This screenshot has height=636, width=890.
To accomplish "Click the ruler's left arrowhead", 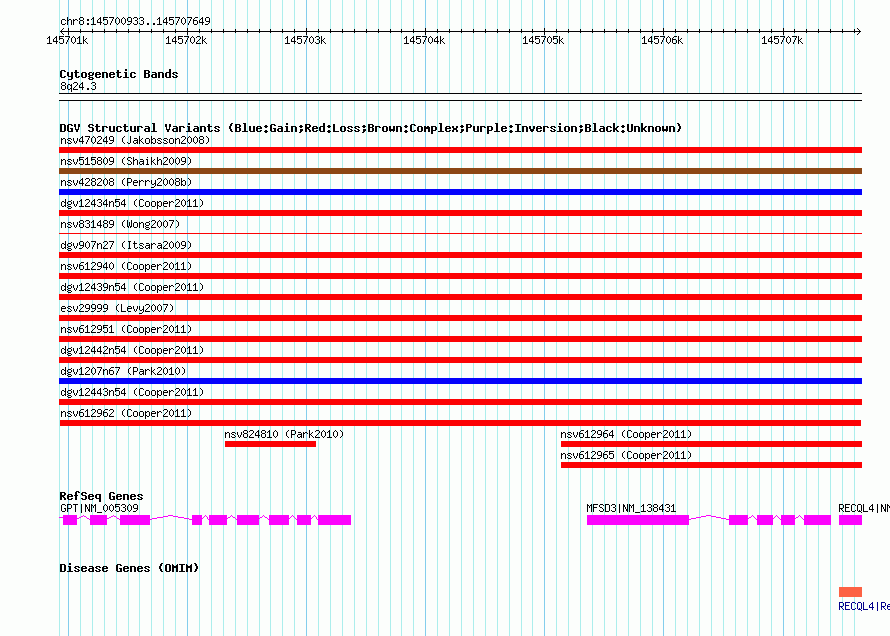I will 62,31.
